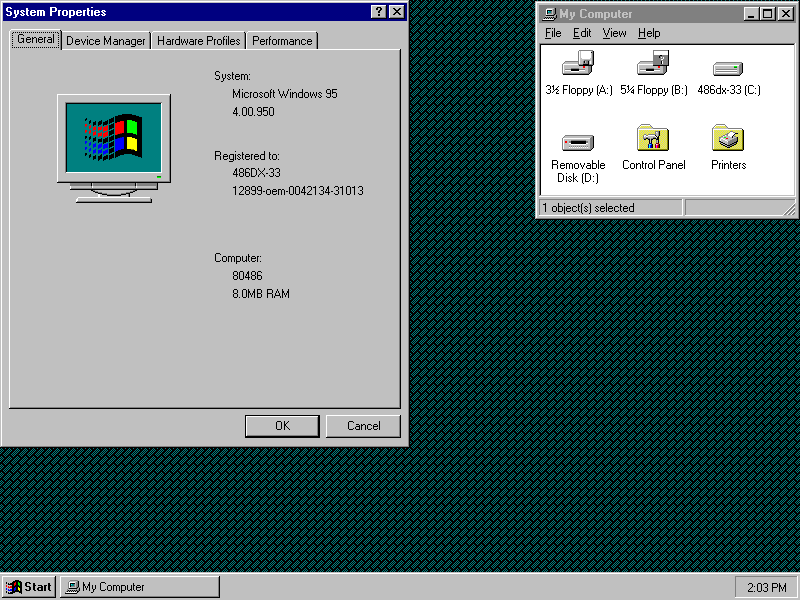Select the 486dx-33 (C:) hard drive icon
Screen dimensions: 800x600
pos(728,68)
